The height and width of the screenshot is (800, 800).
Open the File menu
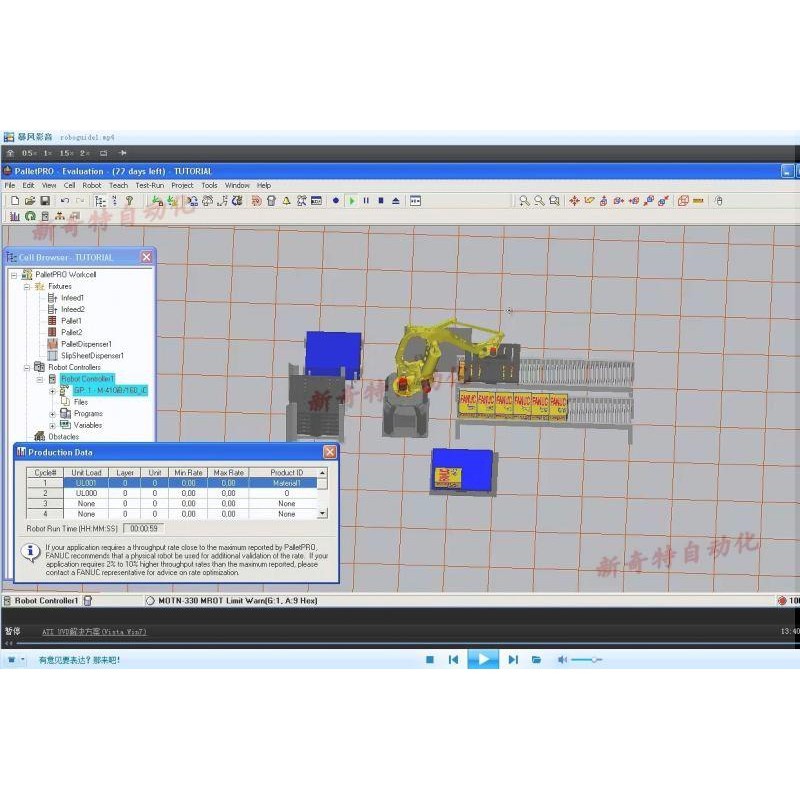coord(10,185)
